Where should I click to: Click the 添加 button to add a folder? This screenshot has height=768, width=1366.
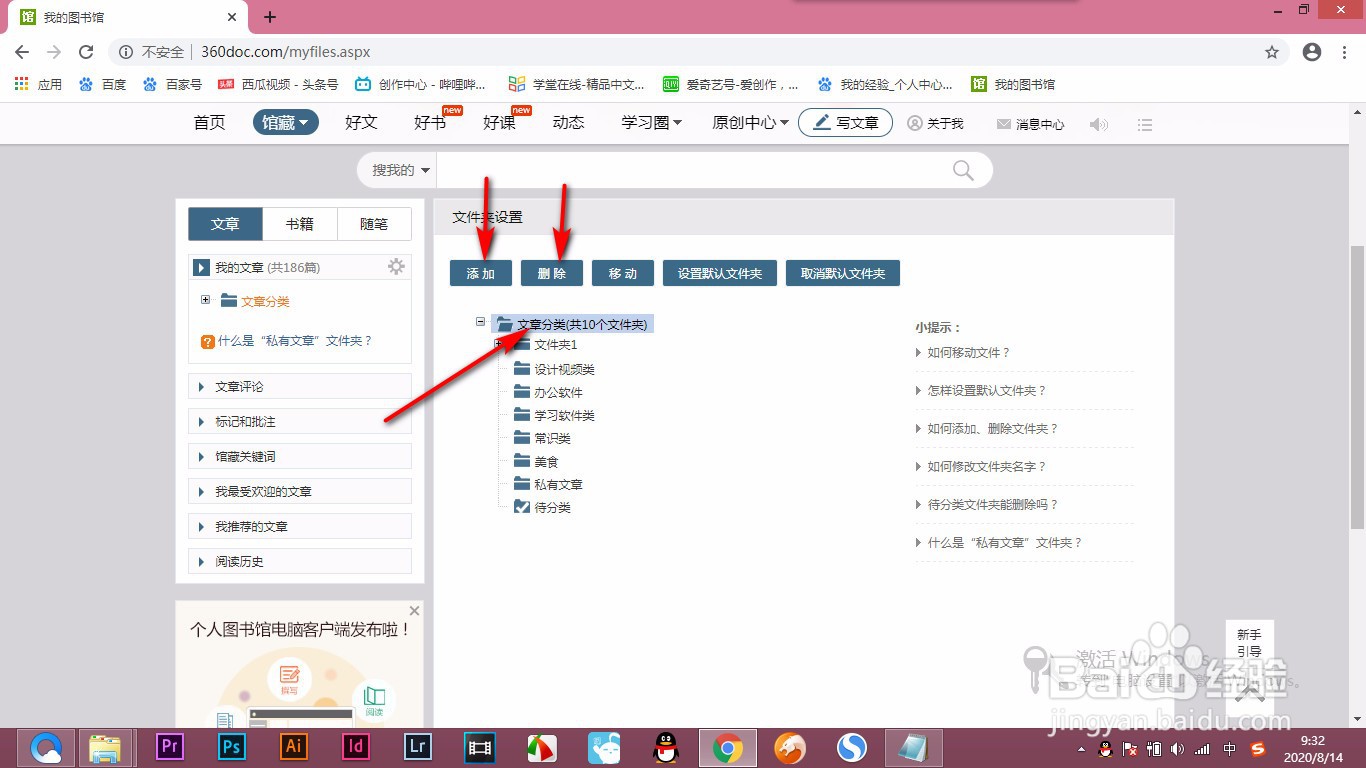[481, 272]
